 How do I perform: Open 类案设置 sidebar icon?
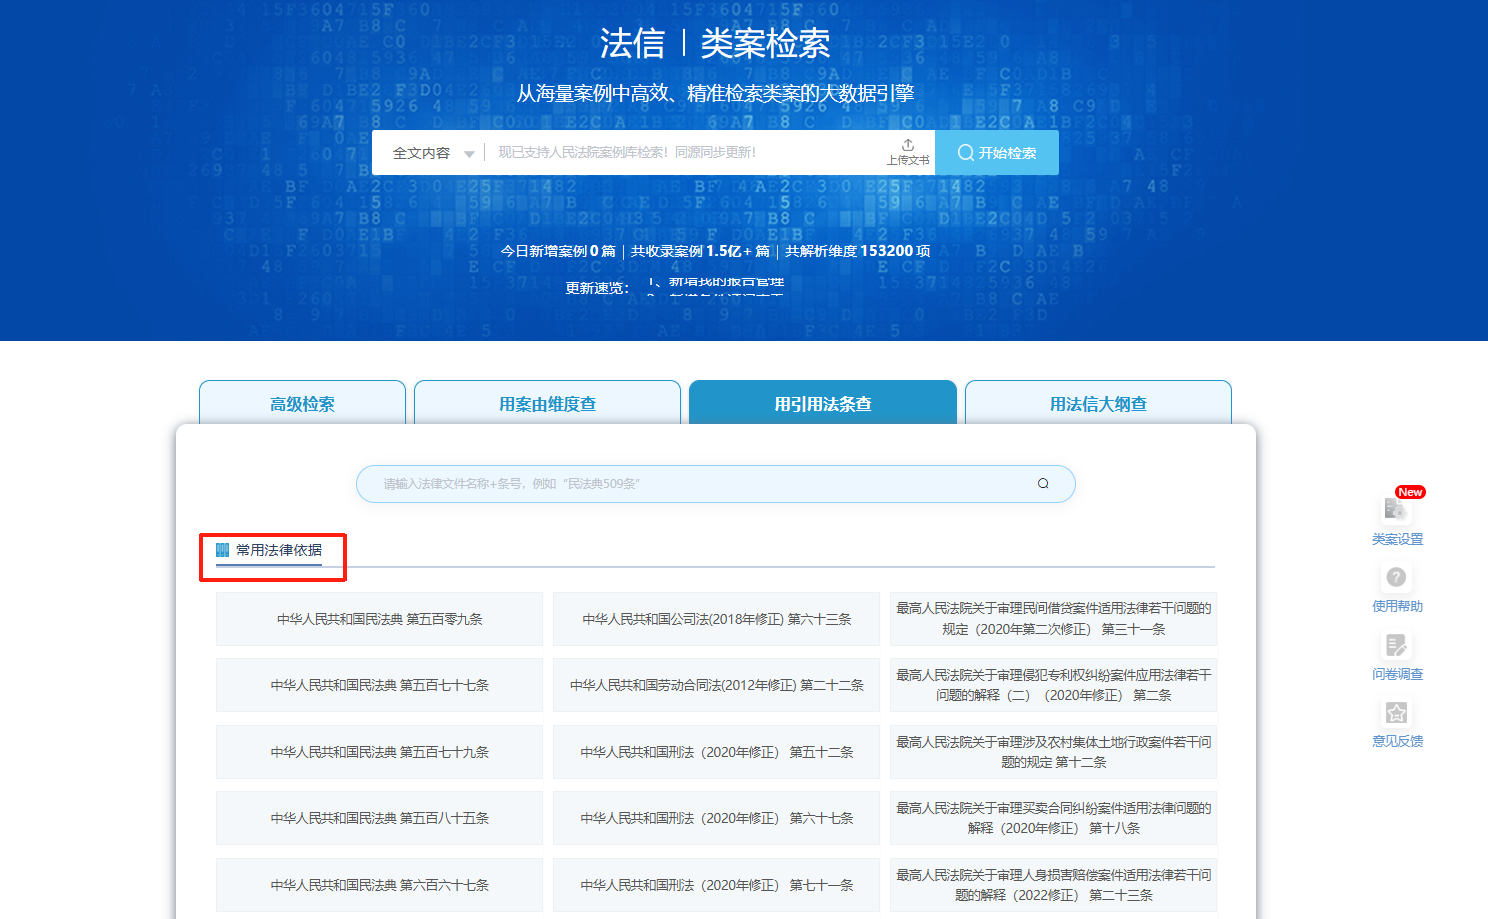click(x=1396, y=509)
